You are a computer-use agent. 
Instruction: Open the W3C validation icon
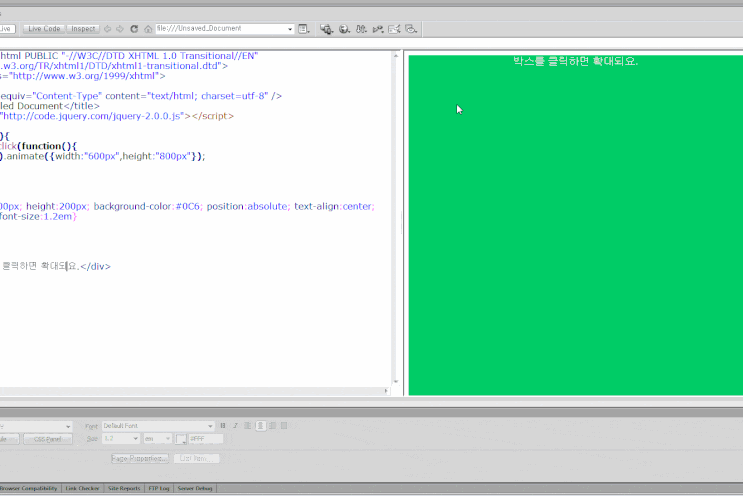coord(378,29)
